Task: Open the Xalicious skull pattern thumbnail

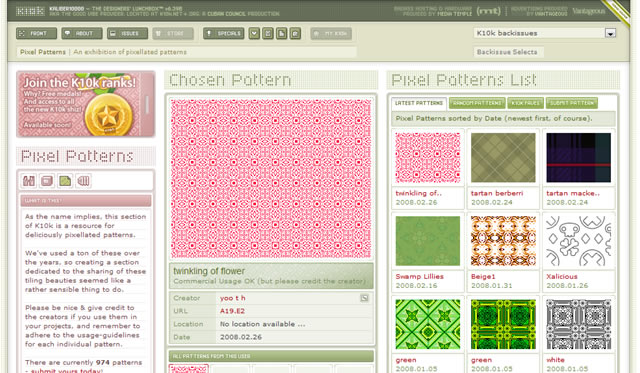Action: click(579, 241)
